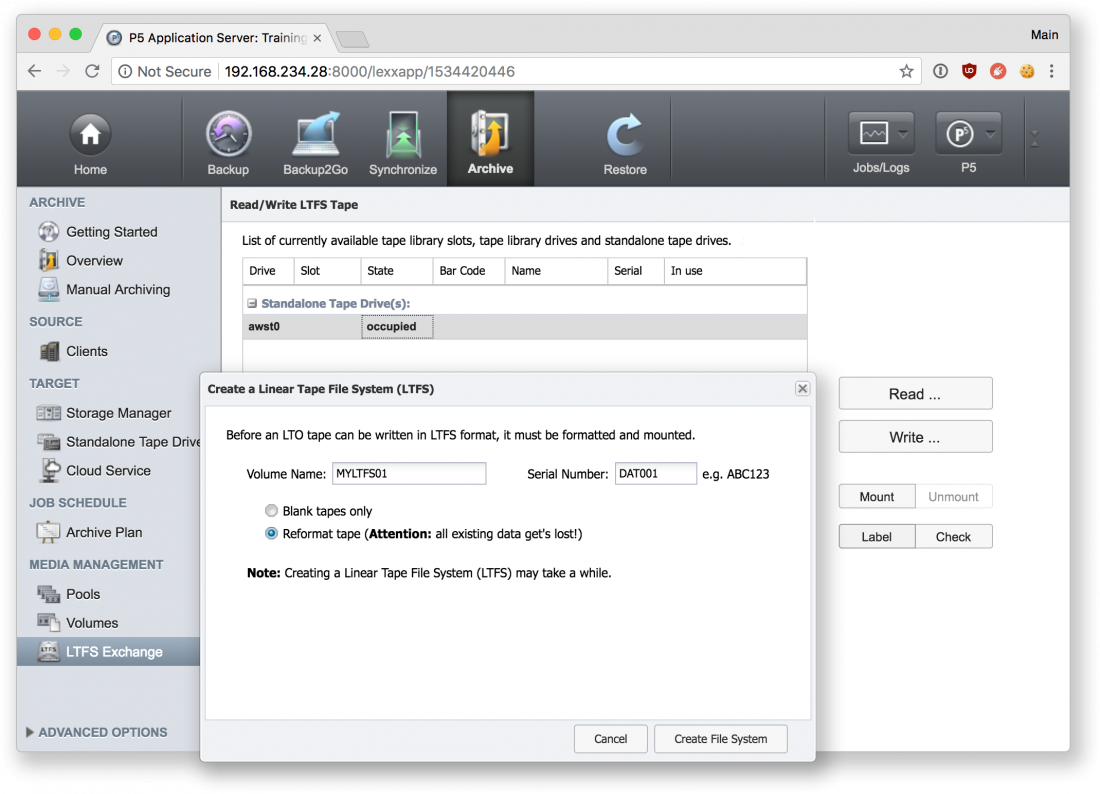Sort by the Bar Code column header
1100x794 pixels.
click(469, 271)
